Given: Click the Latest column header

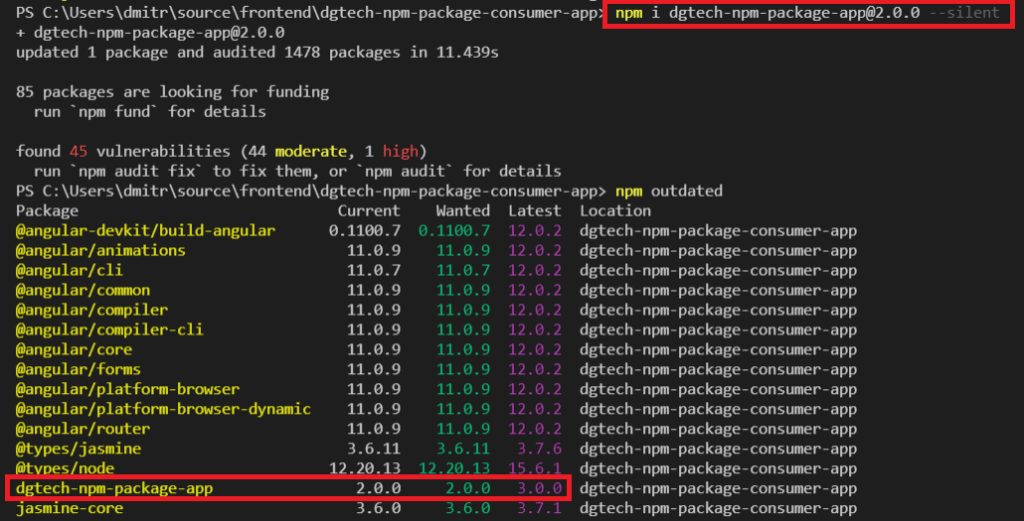Looking at the screenshot, I should pos(534,211).
